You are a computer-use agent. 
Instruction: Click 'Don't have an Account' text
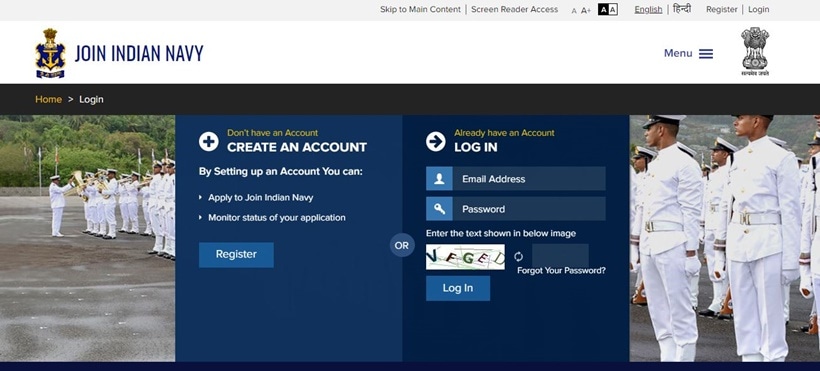tap(272, 133)
